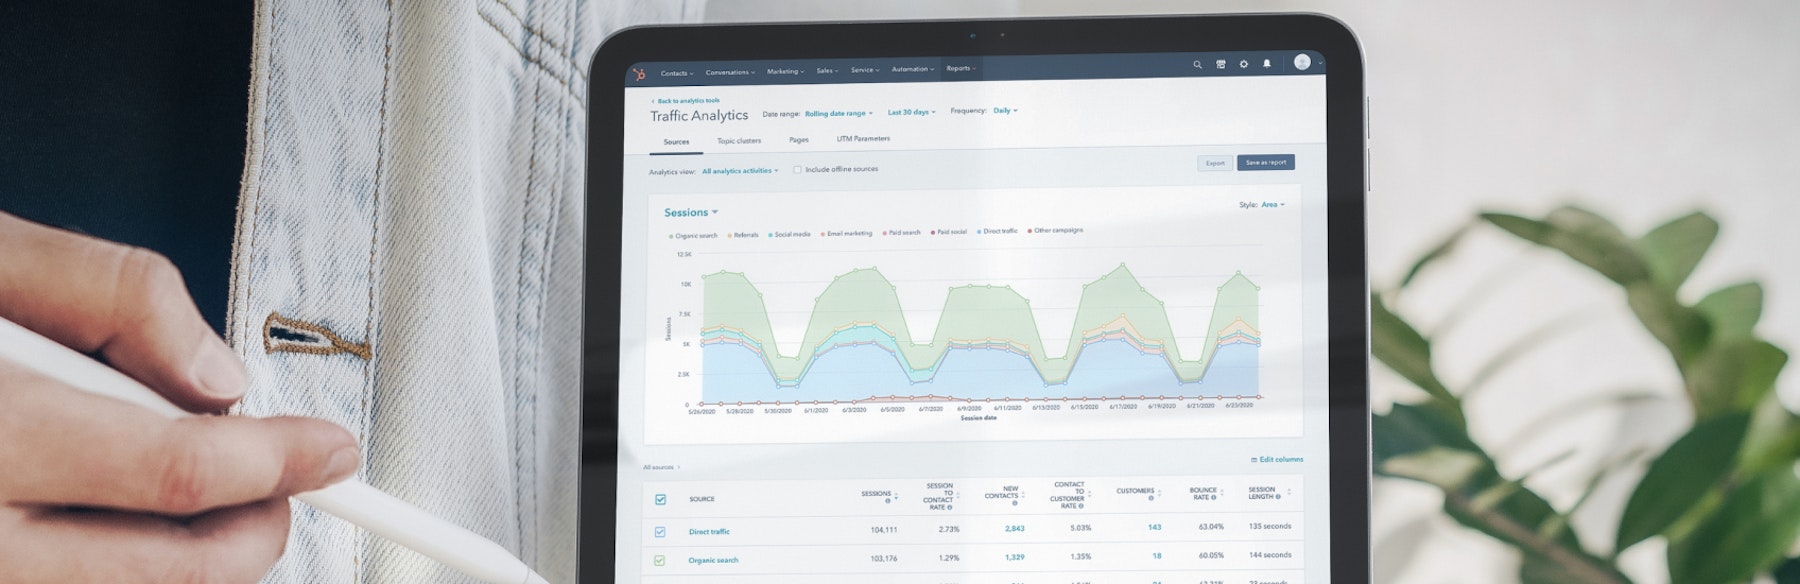Click the info icon under SESSIONS header

(887, 501)
